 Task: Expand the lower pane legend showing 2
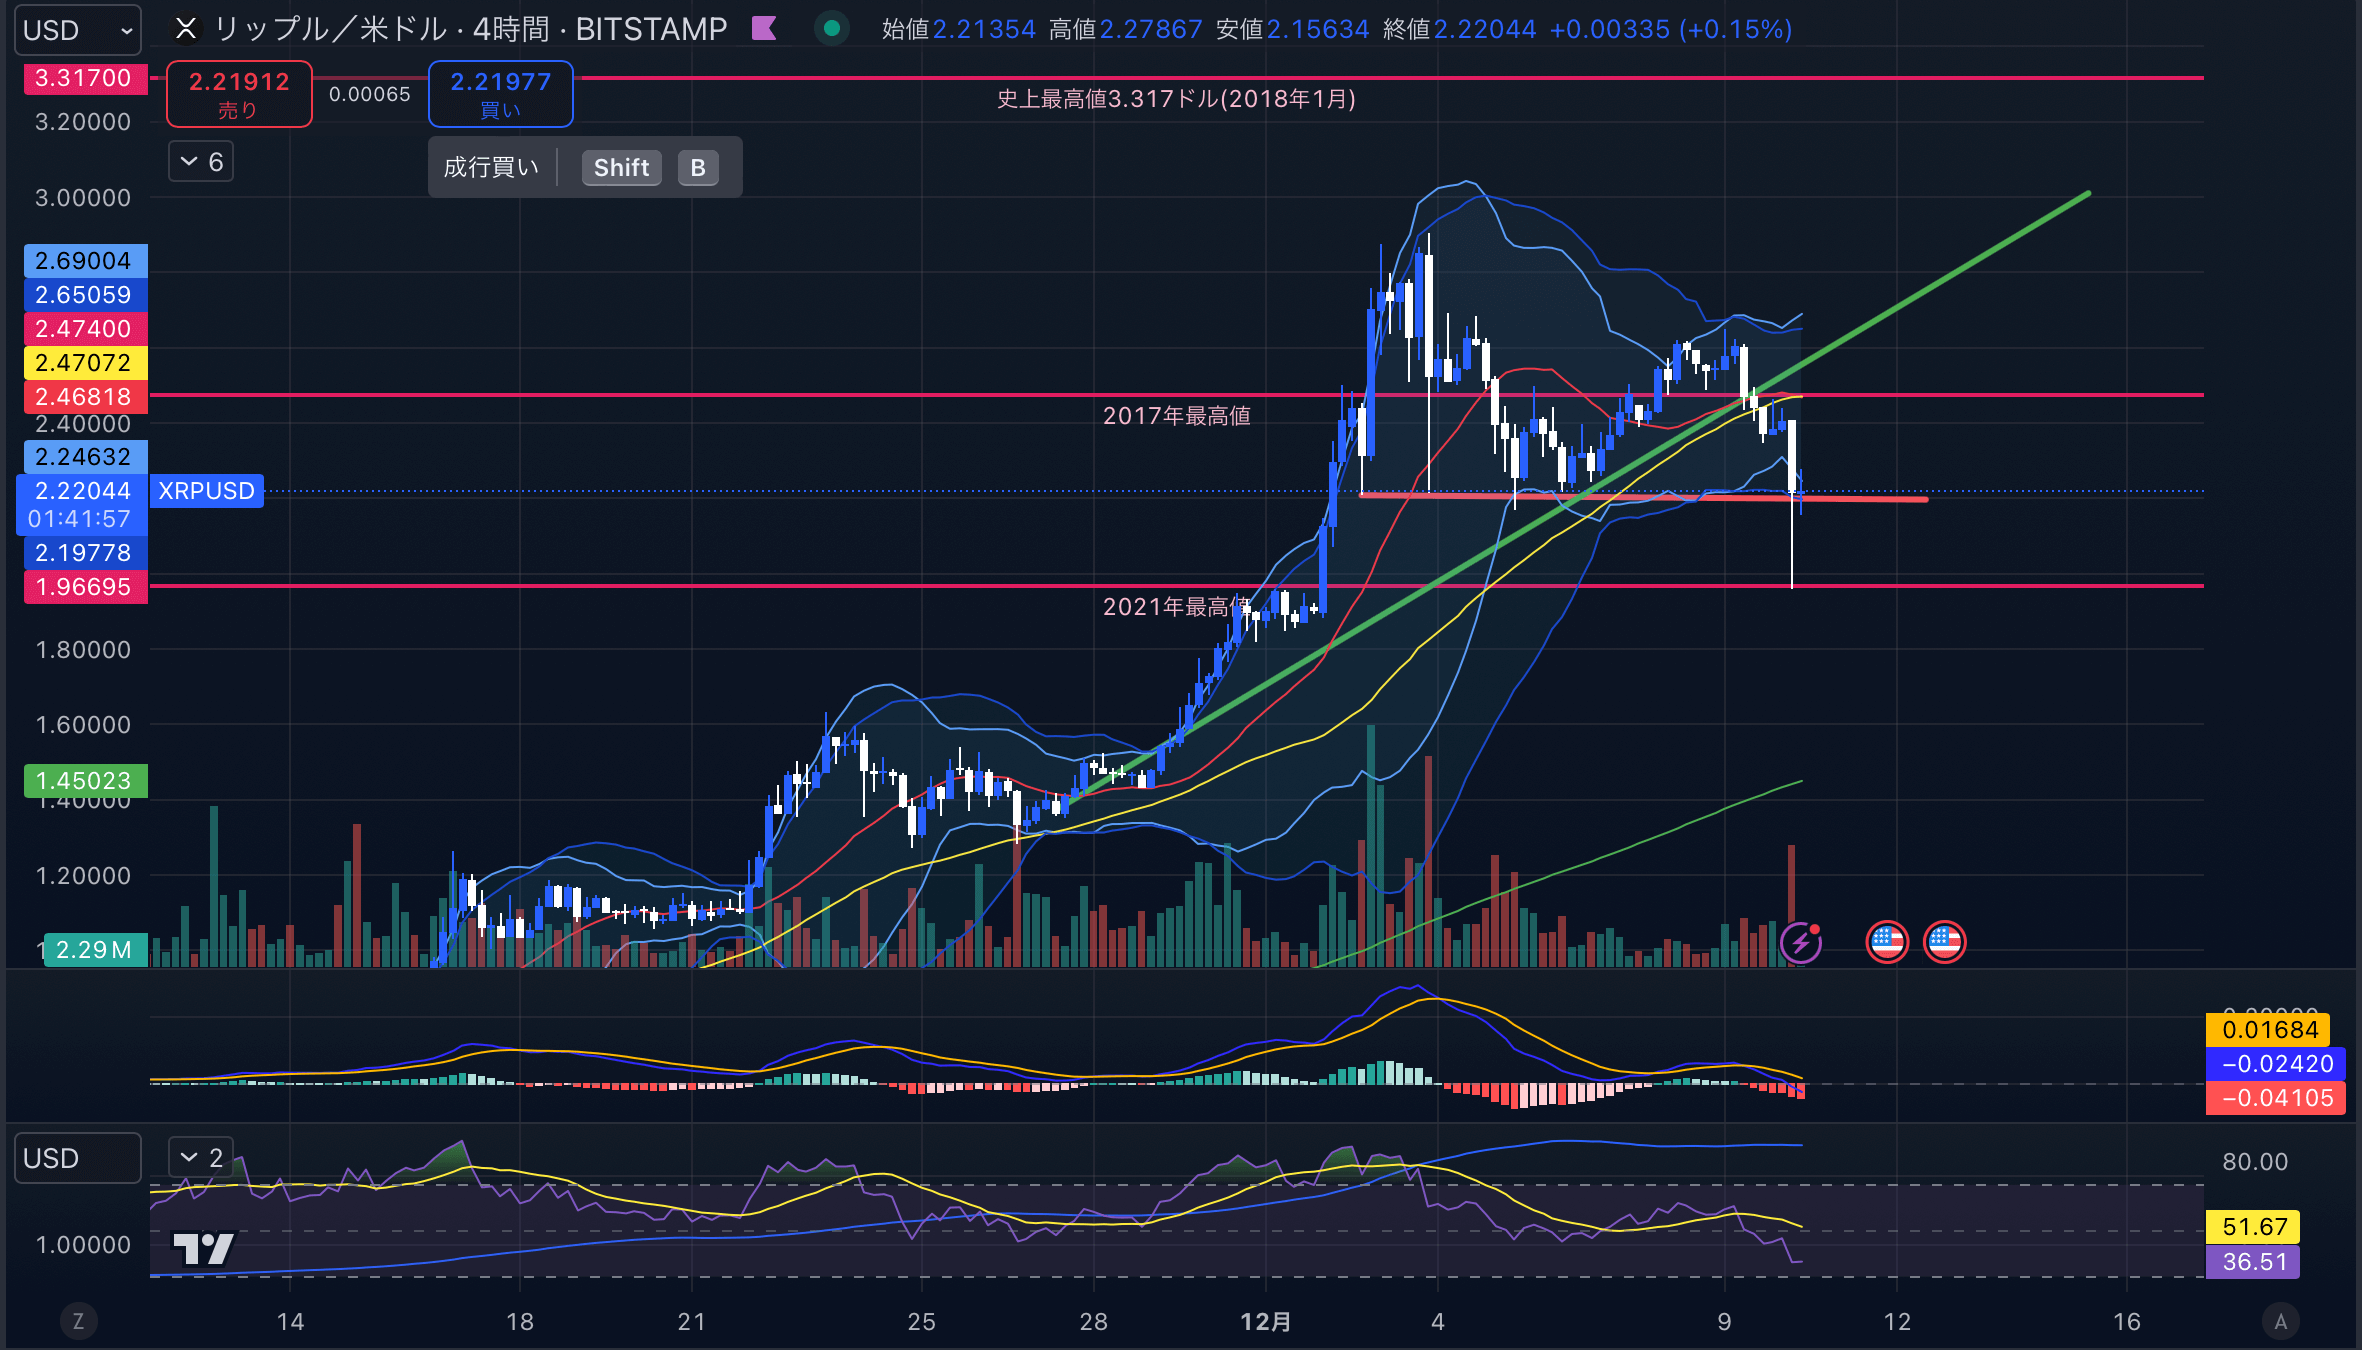201,1158
